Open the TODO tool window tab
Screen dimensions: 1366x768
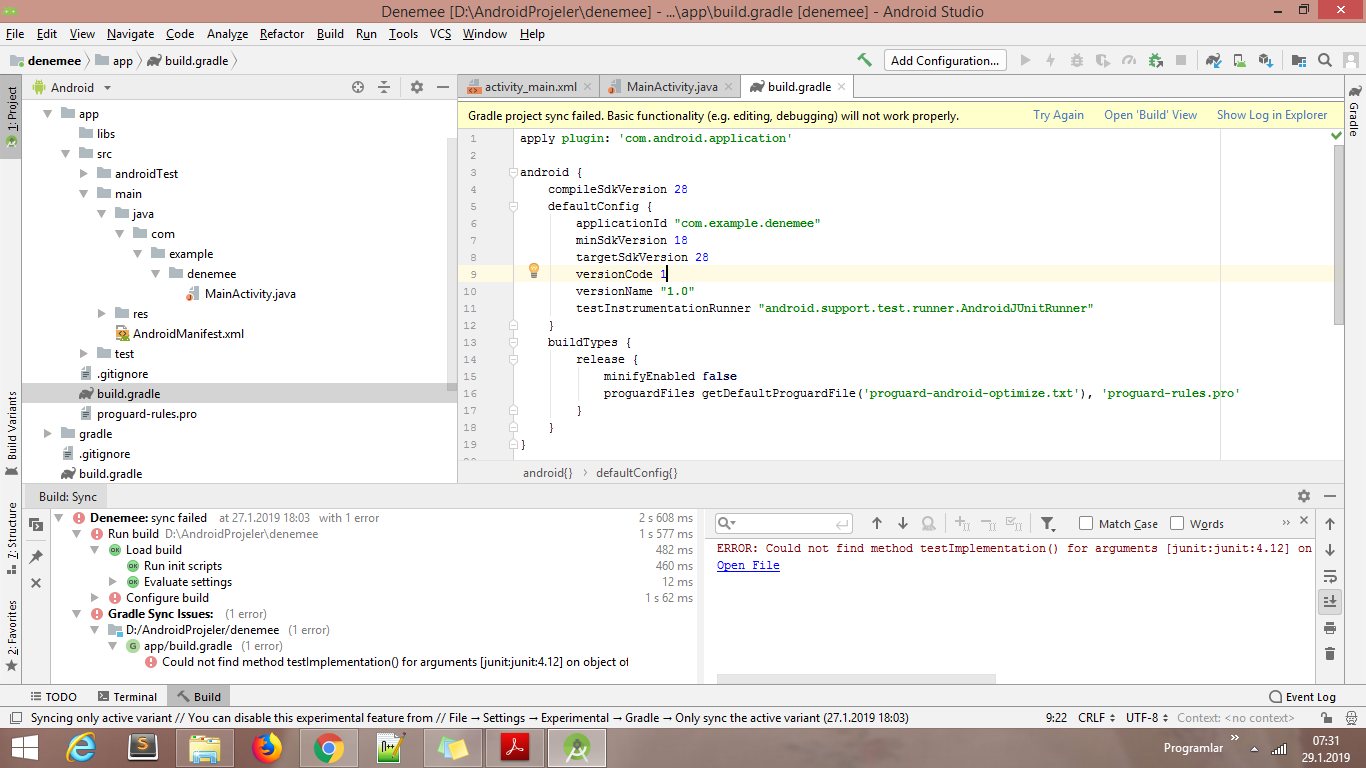53,697
